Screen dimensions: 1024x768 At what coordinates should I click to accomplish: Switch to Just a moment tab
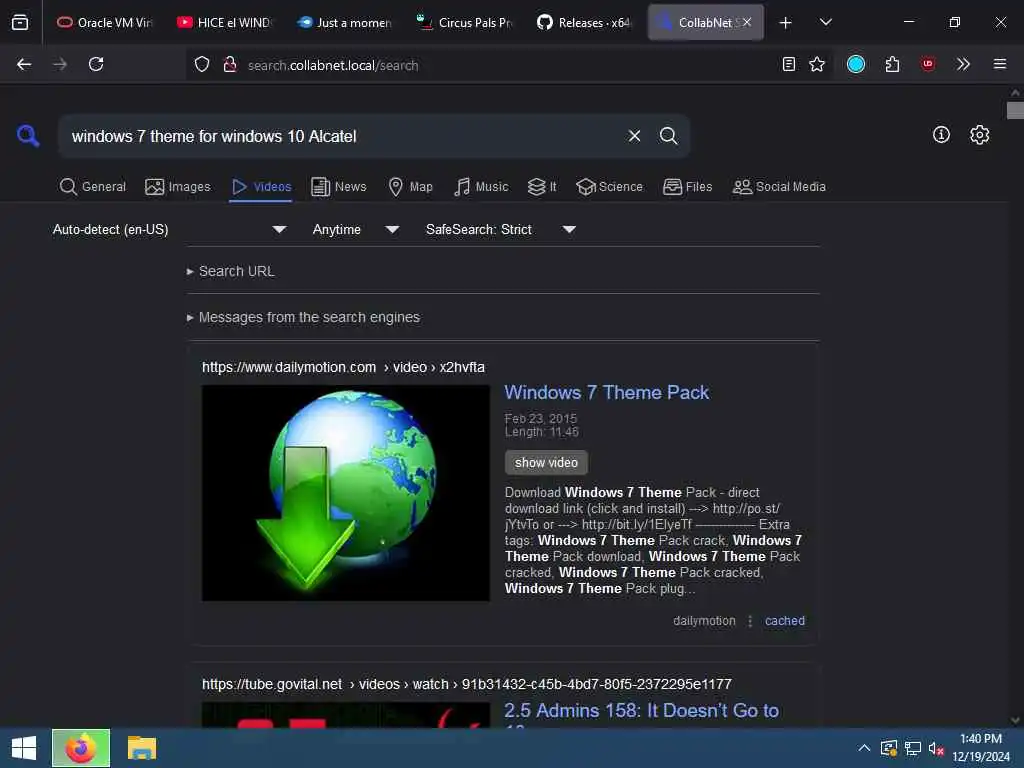click(x=344, y=22)
